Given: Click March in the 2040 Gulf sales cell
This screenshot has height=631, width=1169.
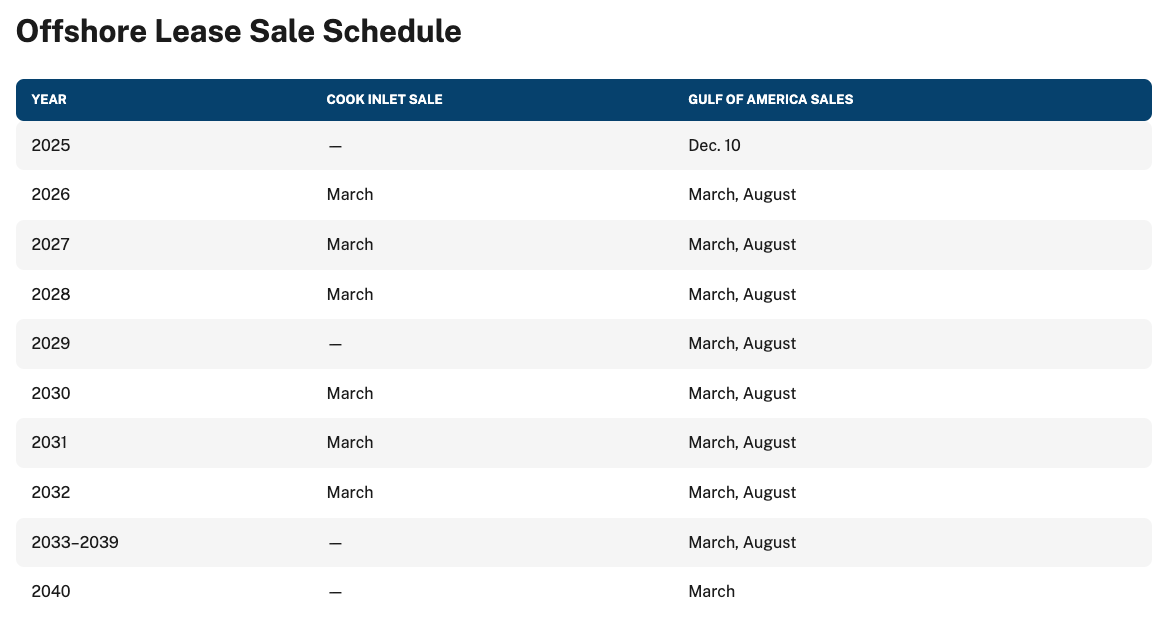Looking at the screenshot, I should (x=711, y=591).
